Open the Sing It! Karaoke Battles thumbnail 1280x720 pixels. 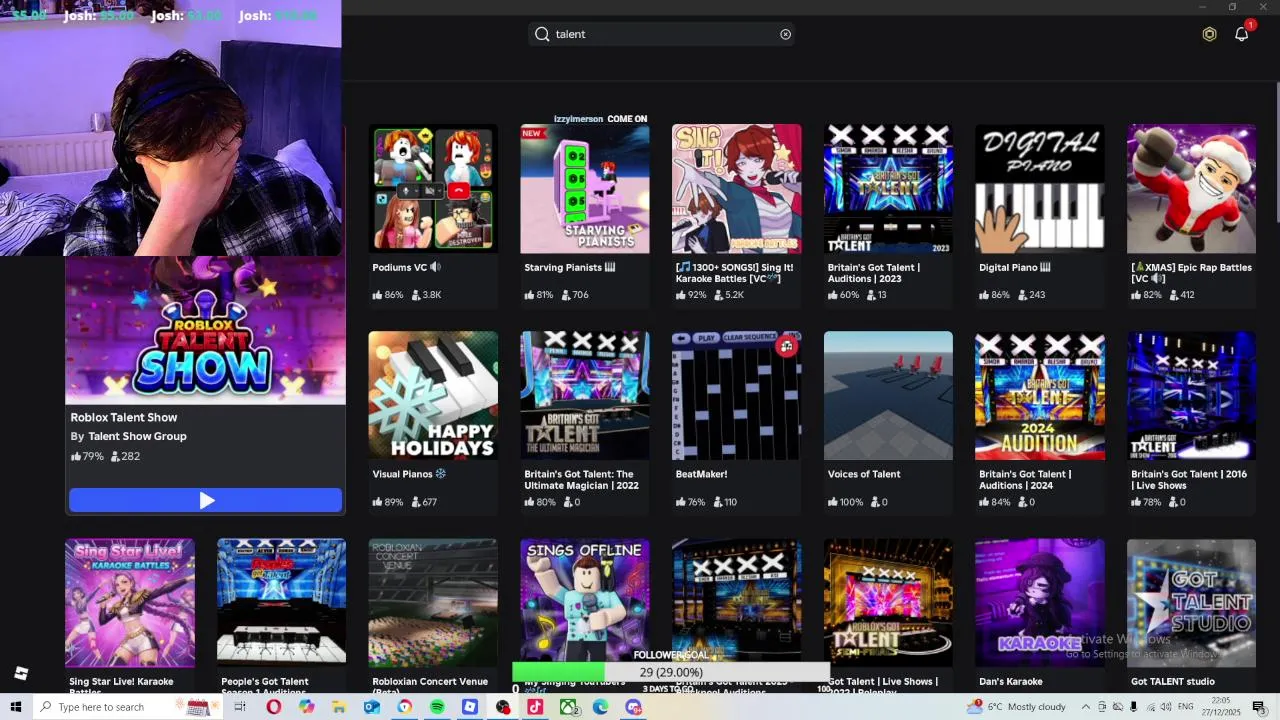point(736,188)
